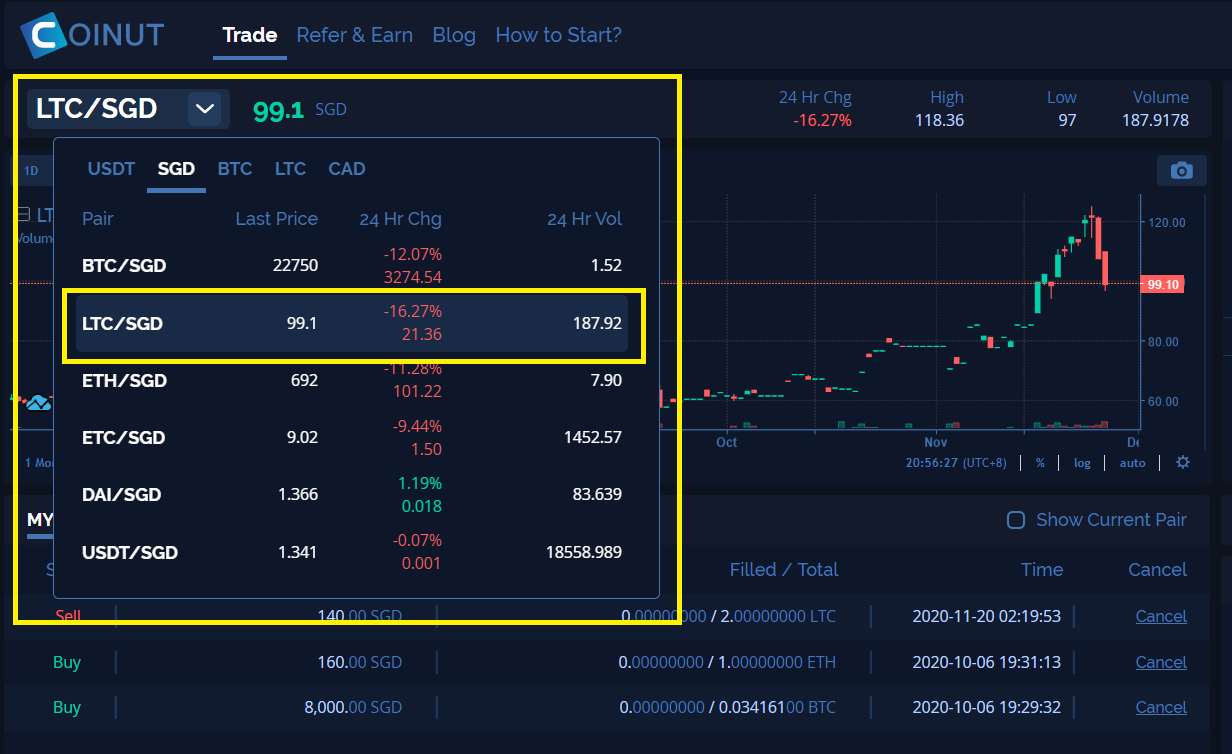Image resolution: width=1232 pixels, height=754 pixels.
Task: Go to the Blog link
Action: pyautogui.click(x=454, y=35)
